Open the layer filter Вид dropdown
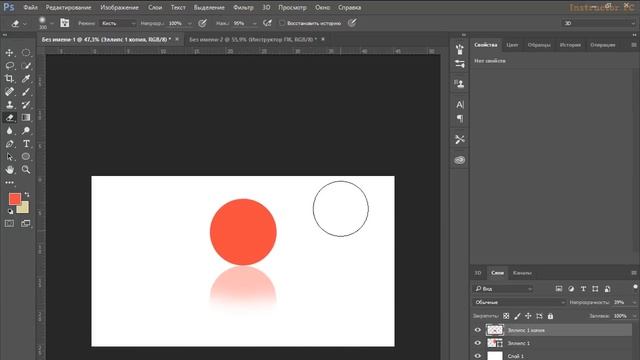This screenshot has height=360, width=640. pyautogui.click(x=503, y=289)
